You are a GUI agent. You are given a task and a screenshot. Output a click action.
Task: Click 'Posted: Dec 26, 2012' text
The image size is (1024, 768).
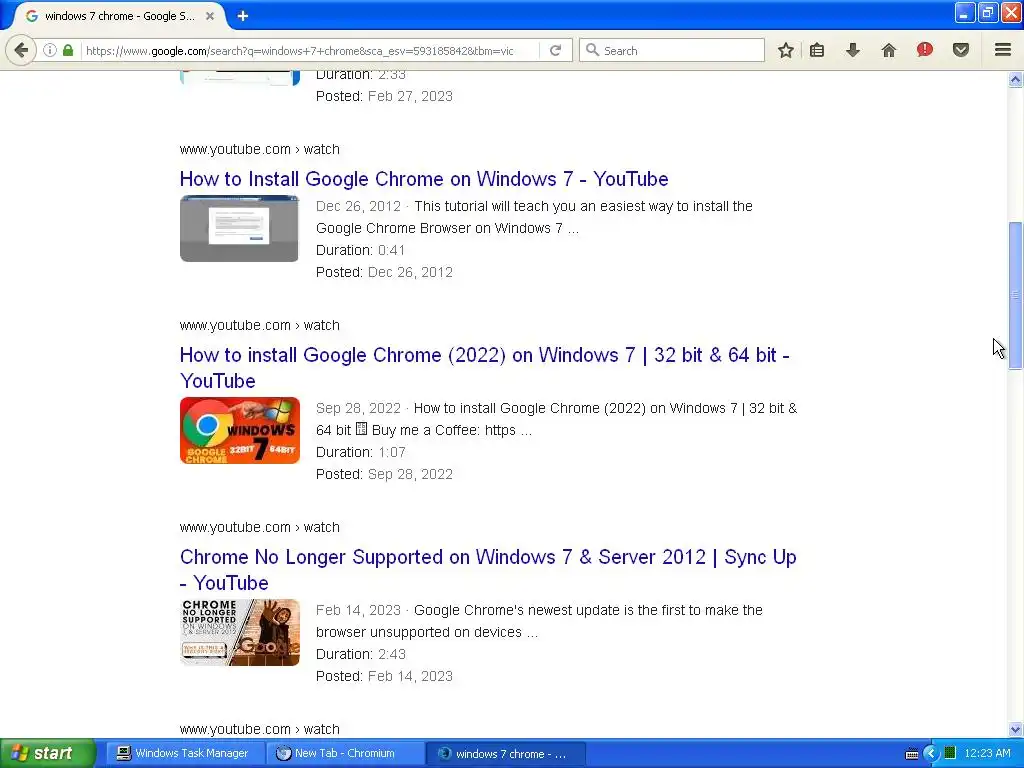point(384,272)
